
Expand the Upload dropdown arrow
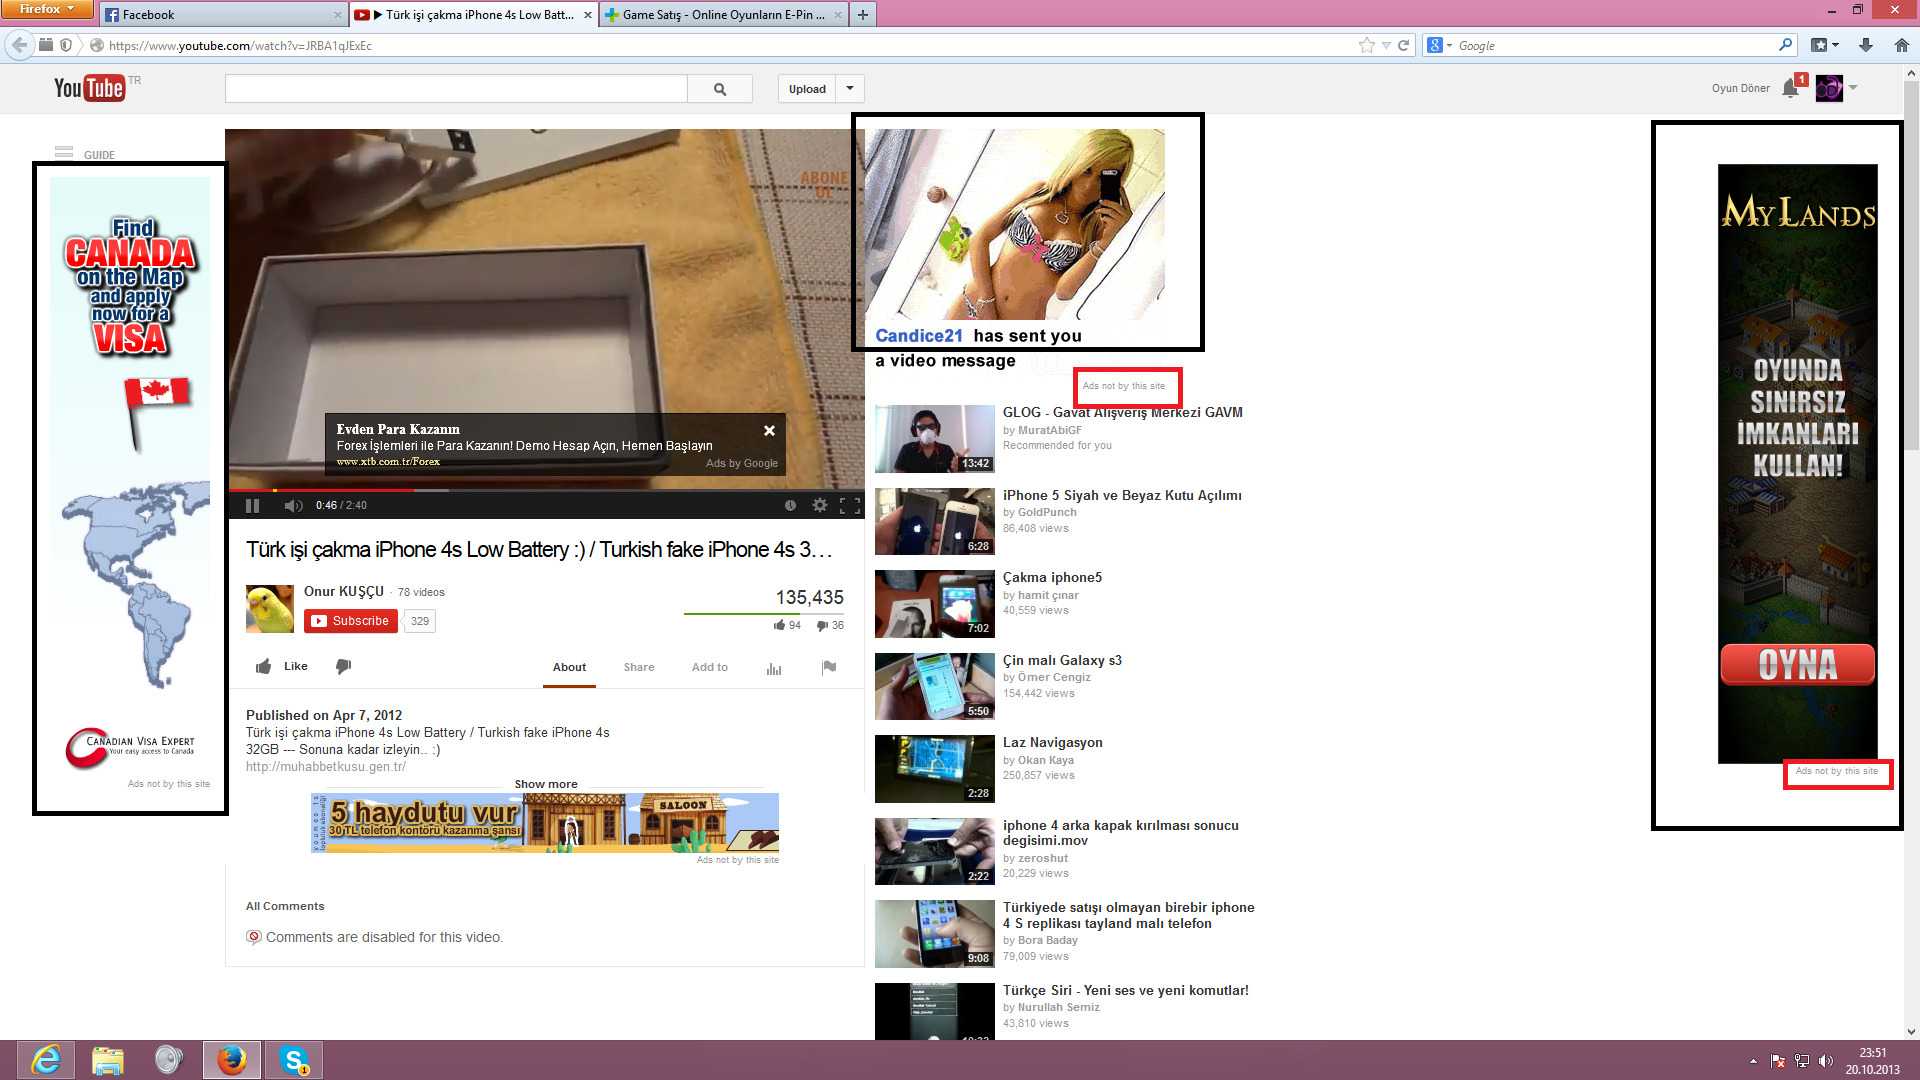point(850,89)
